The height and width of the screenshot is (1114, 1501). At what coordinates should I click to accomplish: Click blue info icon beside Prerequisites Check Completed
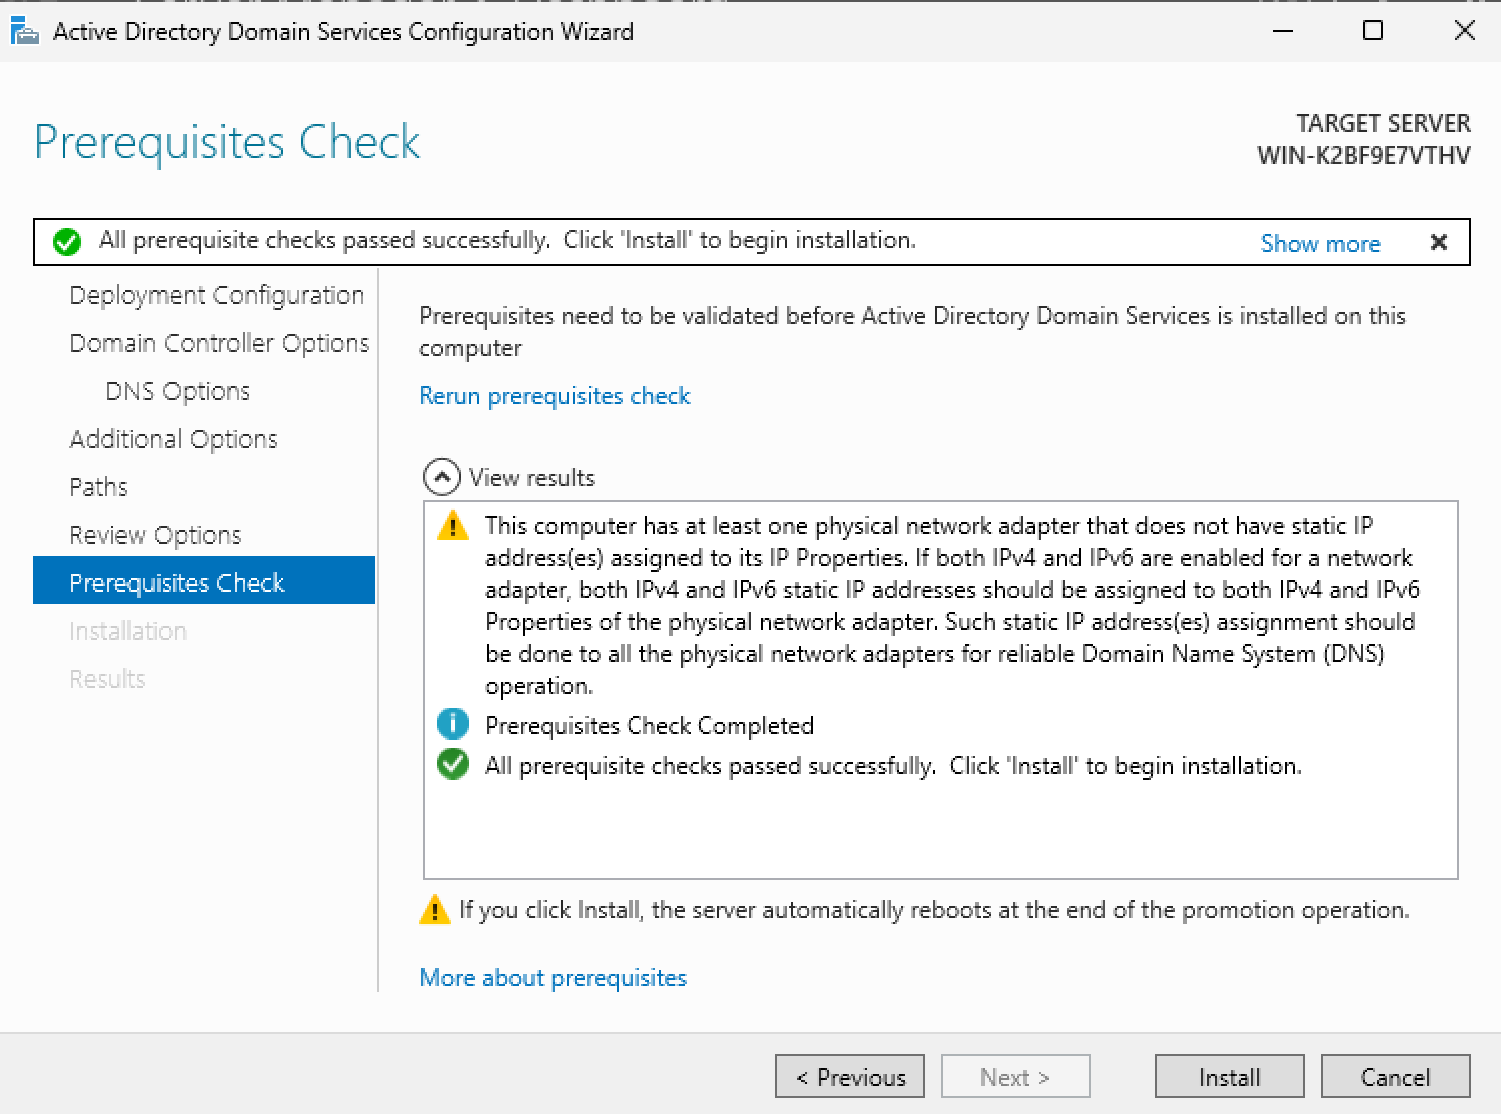tap(453, 724)
